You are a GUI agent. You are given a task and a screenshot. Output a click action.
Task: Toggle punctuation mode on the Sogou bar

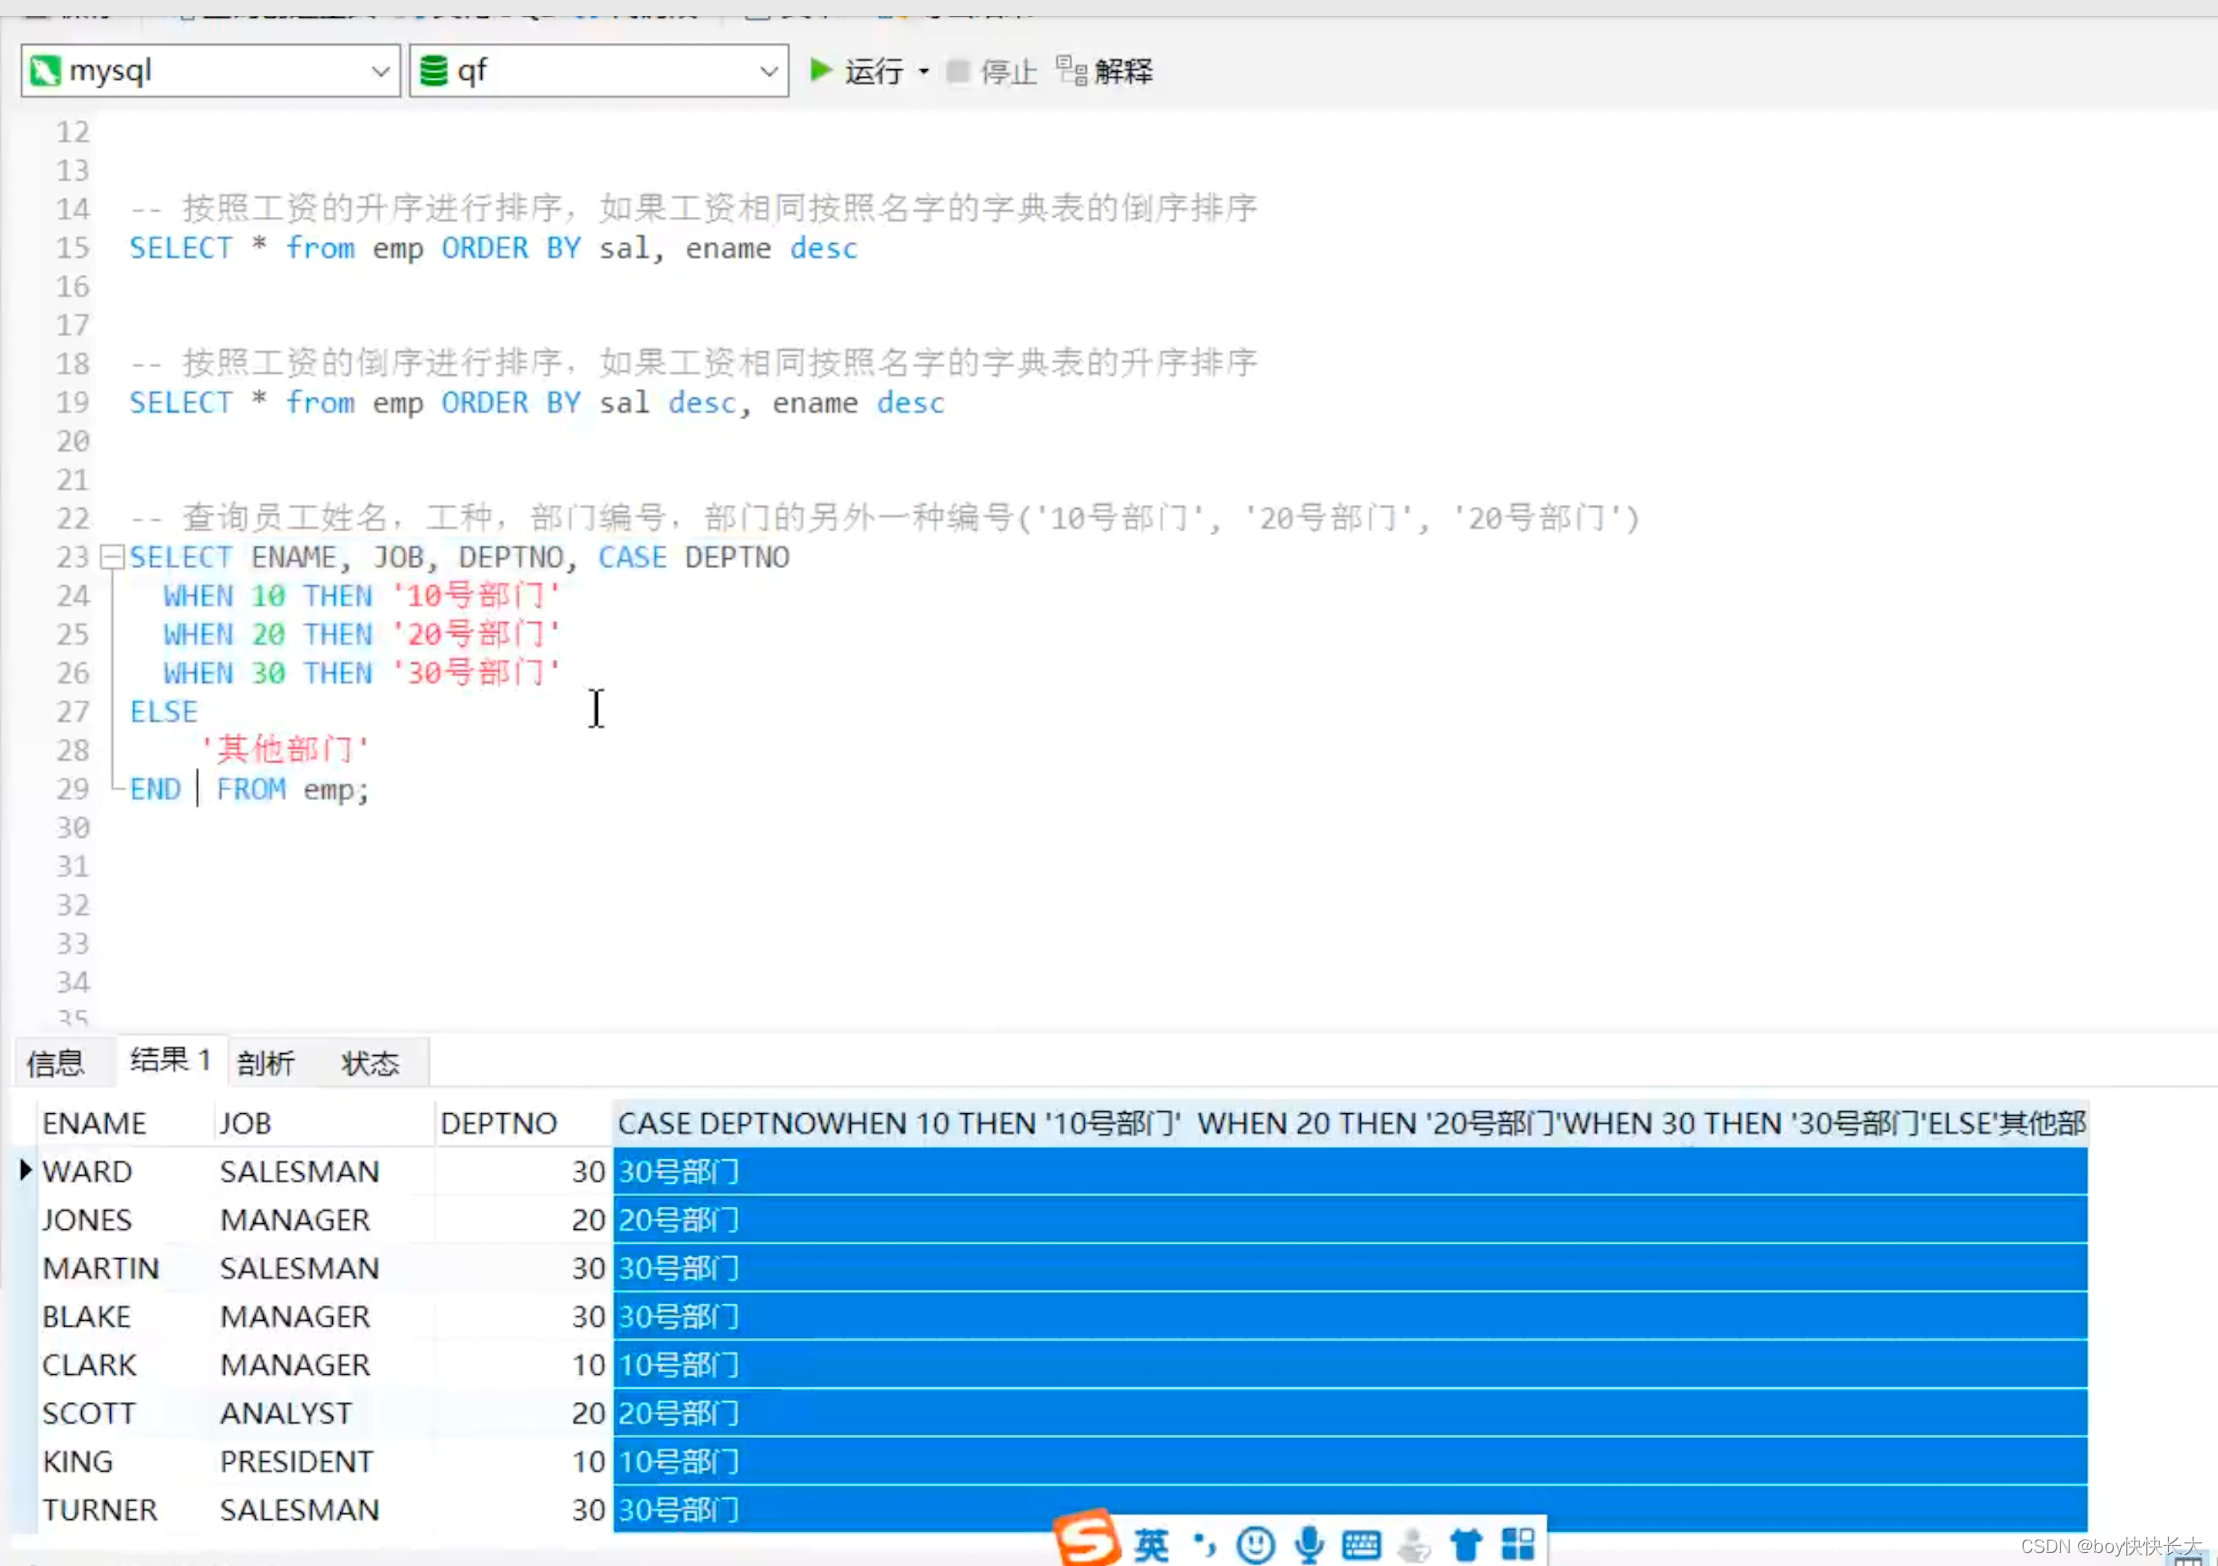(x=1205, y=1543)
